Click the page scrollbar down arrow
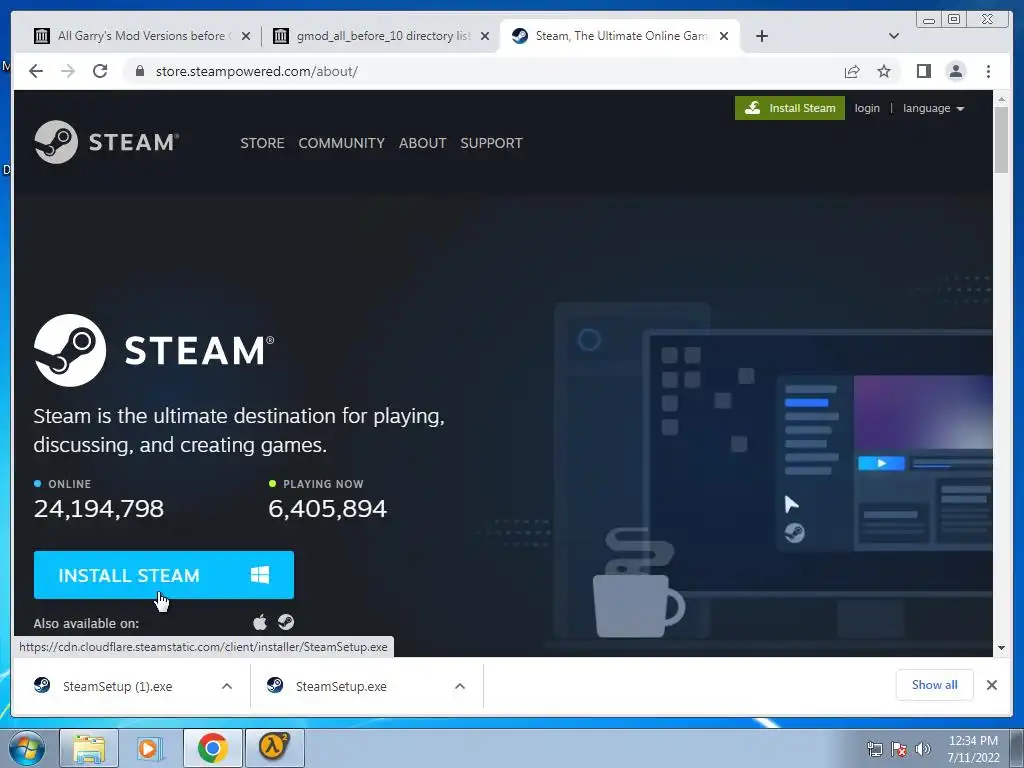This screenshot has height=768, width=1024. (x=1001, y=648)
